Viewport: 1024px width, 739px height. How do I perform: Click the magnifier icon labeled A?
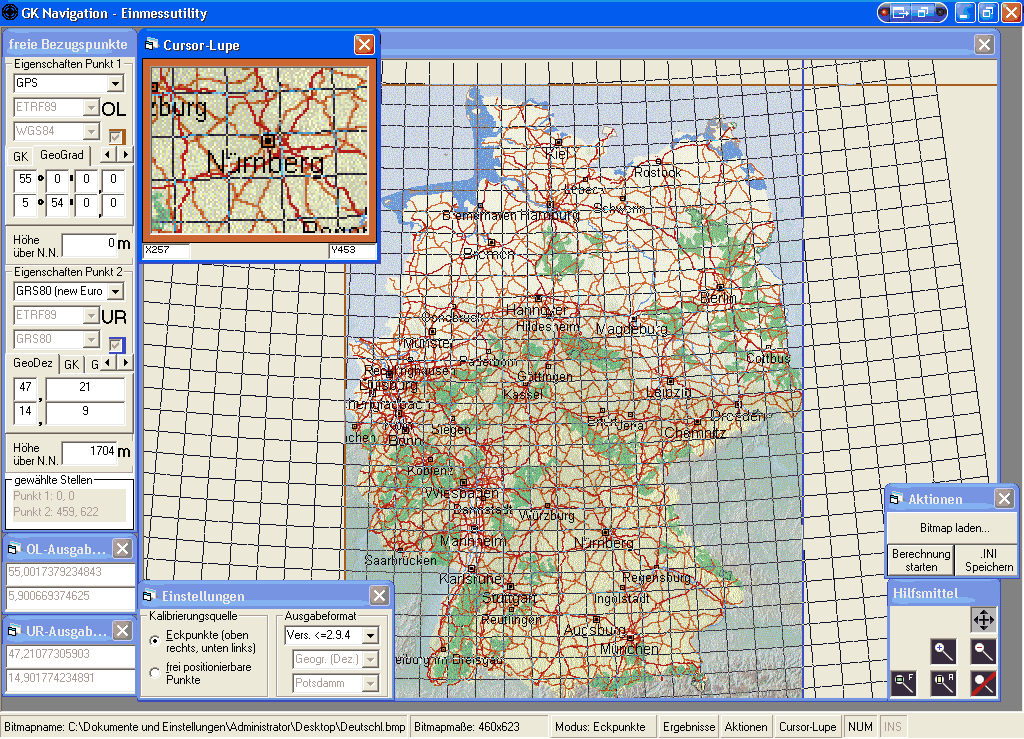coord(943,684)
